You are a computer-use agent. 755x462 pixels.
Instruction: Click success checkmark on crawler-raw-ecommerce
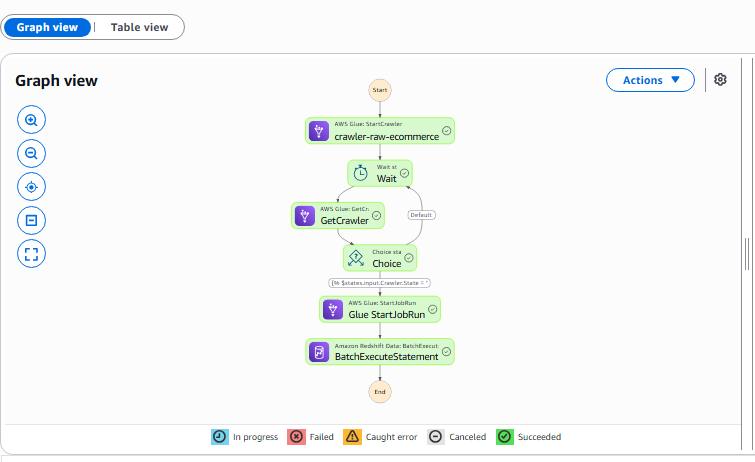pos(447,131)
